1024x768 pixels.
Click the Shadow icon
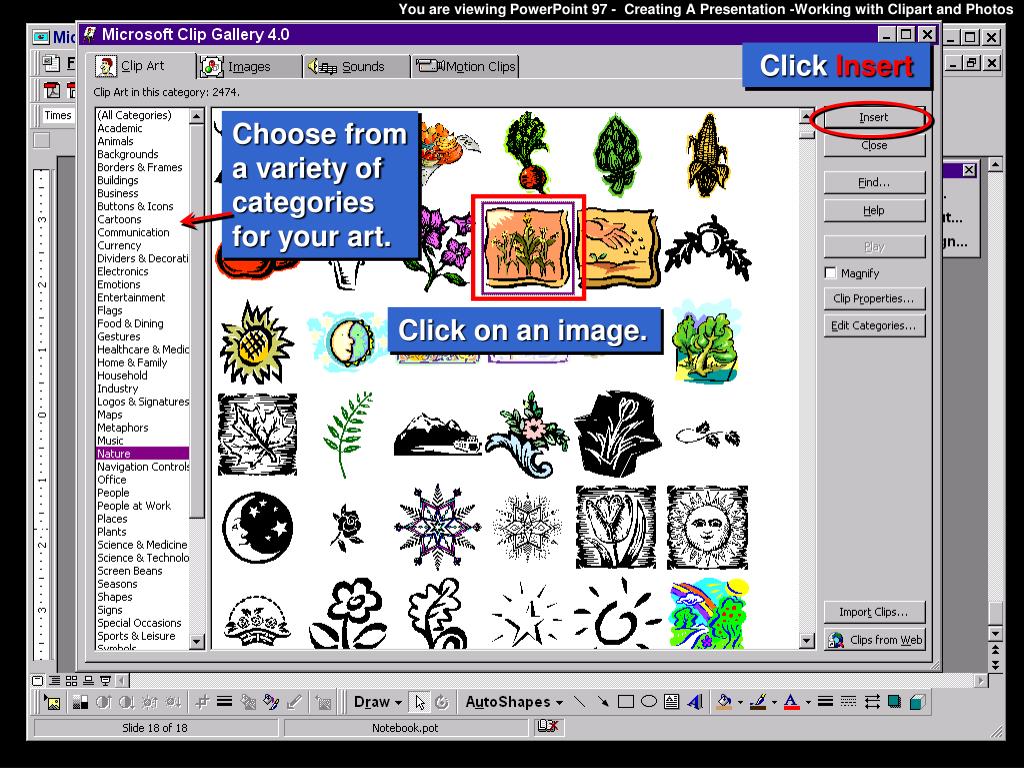[895, 702]
